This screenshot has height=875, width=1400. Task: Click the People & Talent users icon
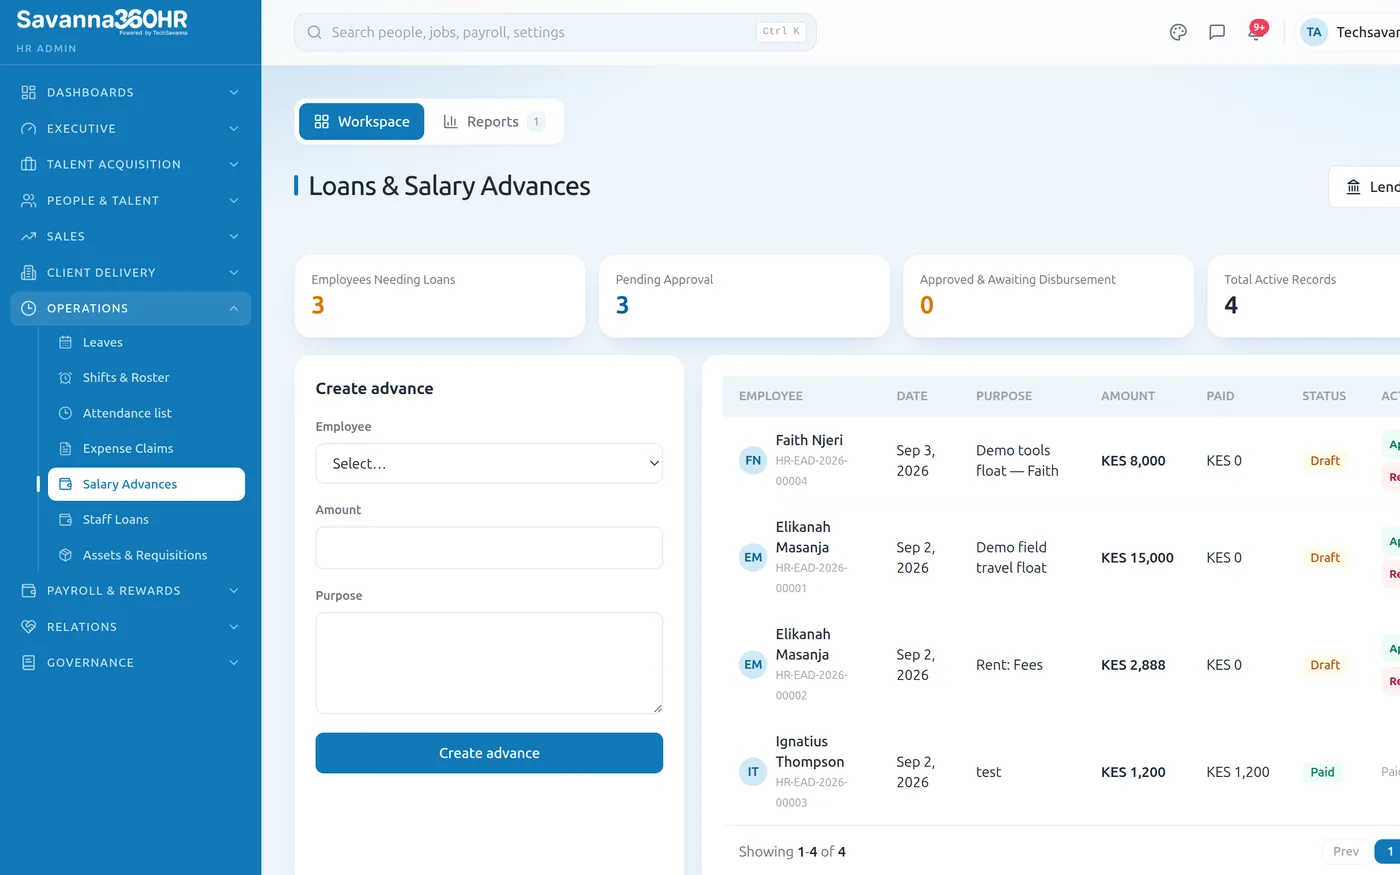pos(28,200)
